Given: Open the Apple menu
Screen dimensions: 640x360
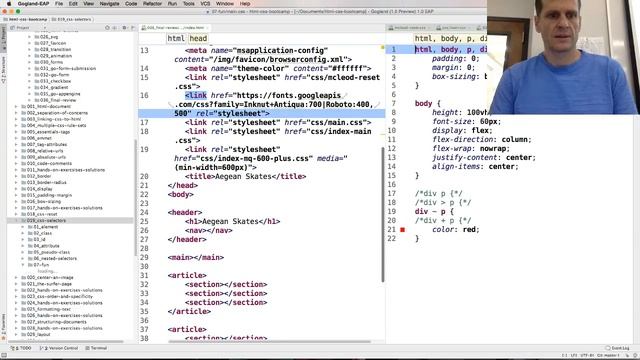Looking at the screenshot, I should pos(9,4).
